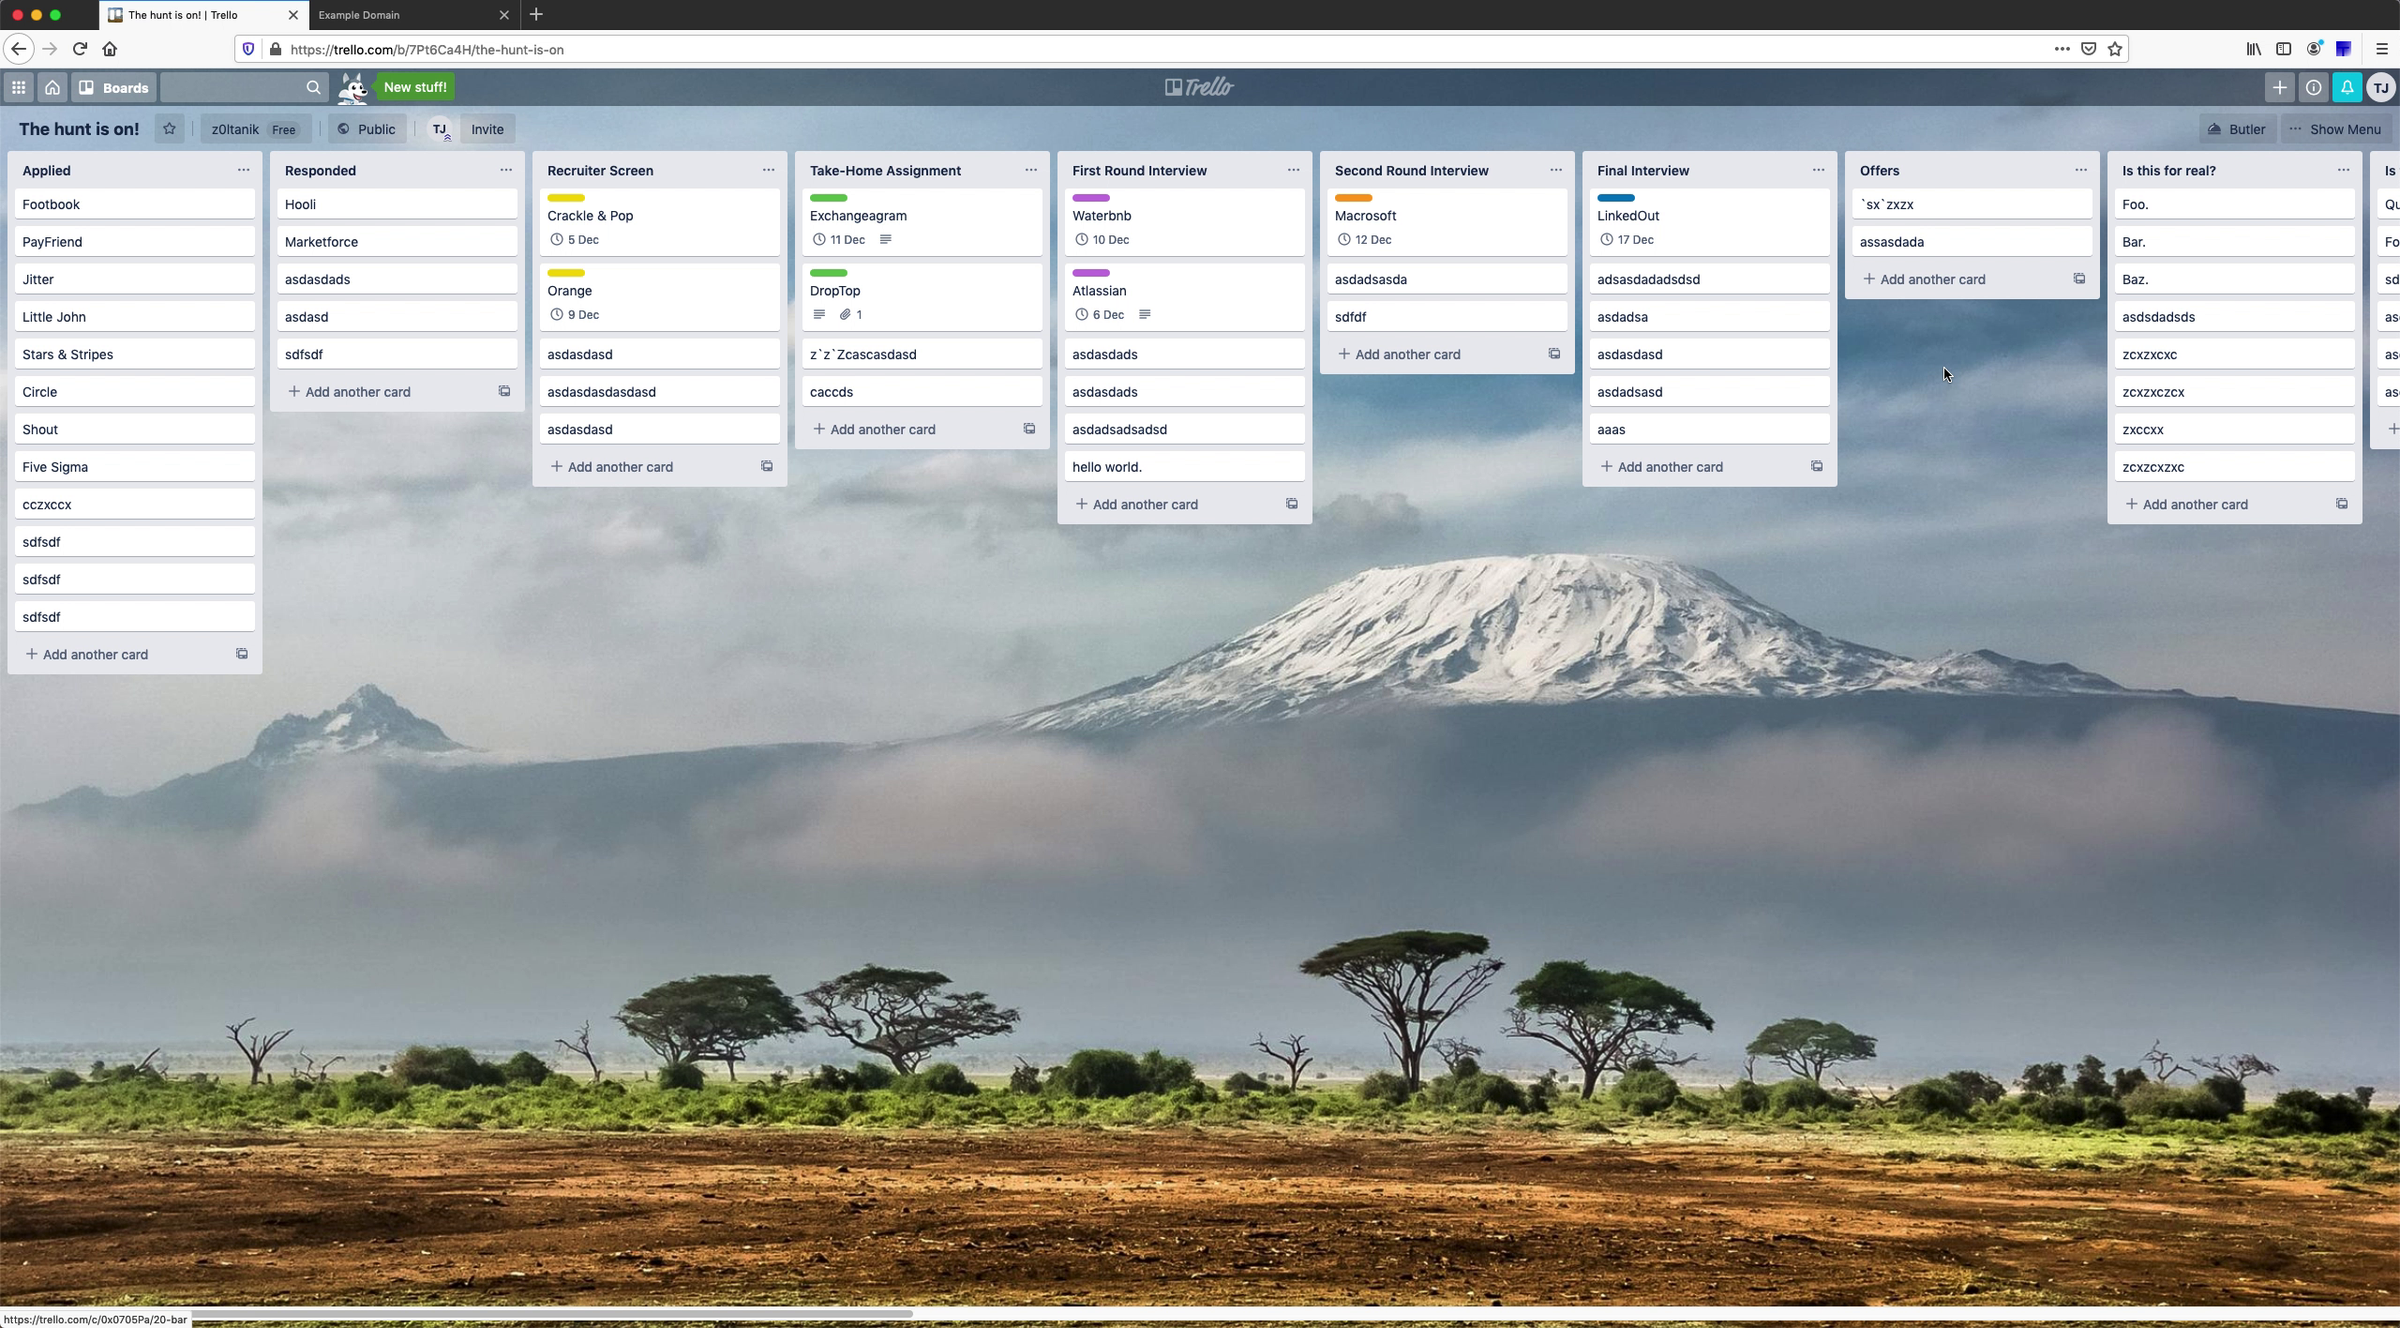Click template icon in Recruiter Screen list
The width and height of the screenshot is (2400, 1328).
pos(767,466)
